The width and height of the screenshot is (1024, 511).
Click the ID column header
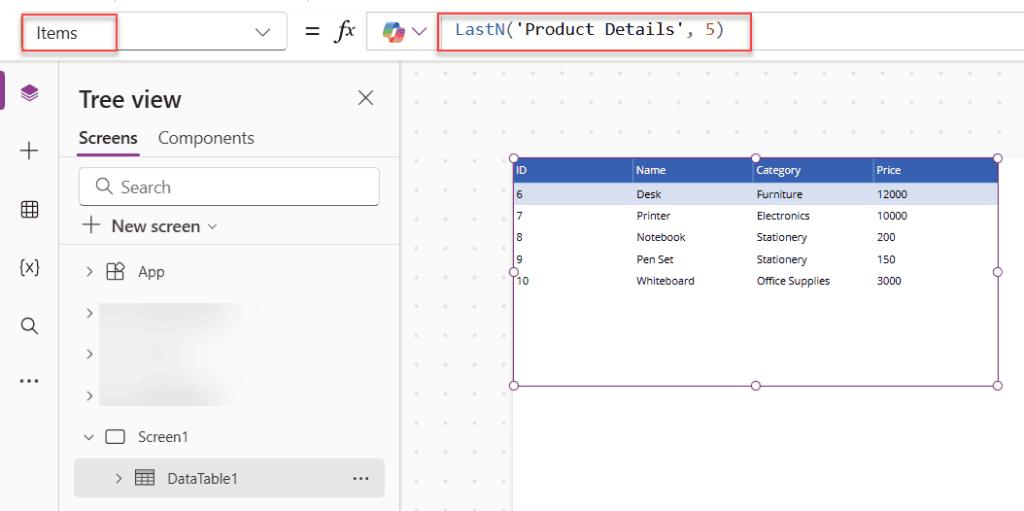[x=573, y=170]
